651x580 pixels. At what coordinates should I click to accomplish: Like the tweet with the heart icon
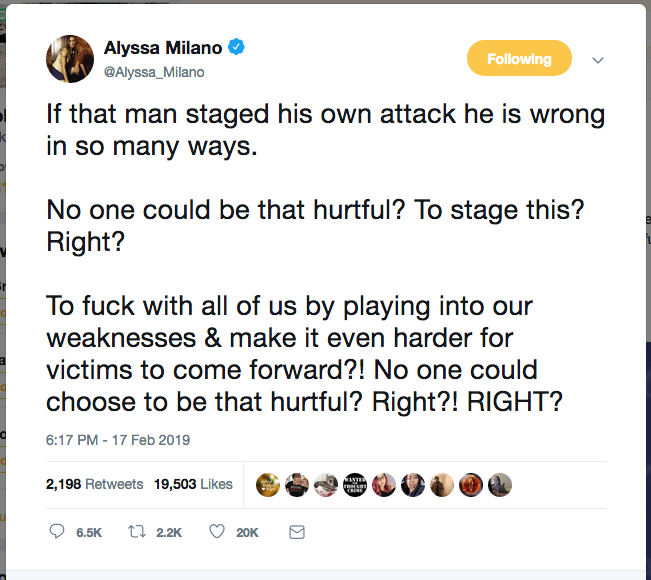pyautogui.click(x=216, y=533)
